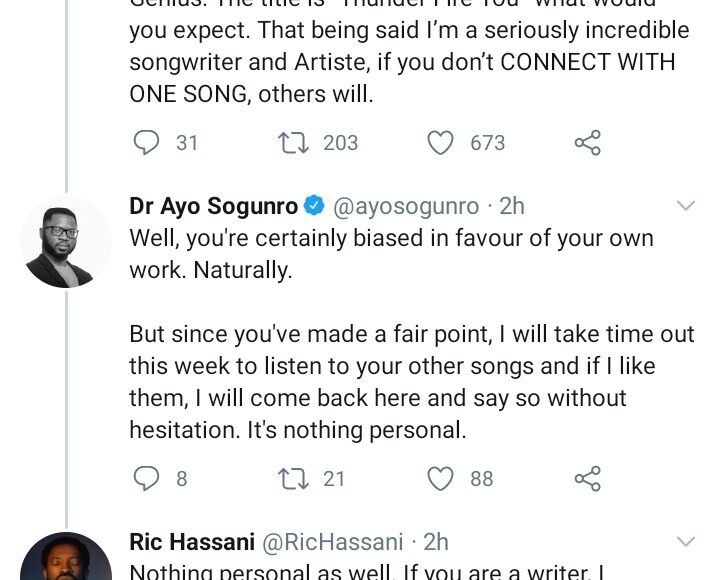Open options chevron on Ric Hassani's tweet

pos(685,542)
